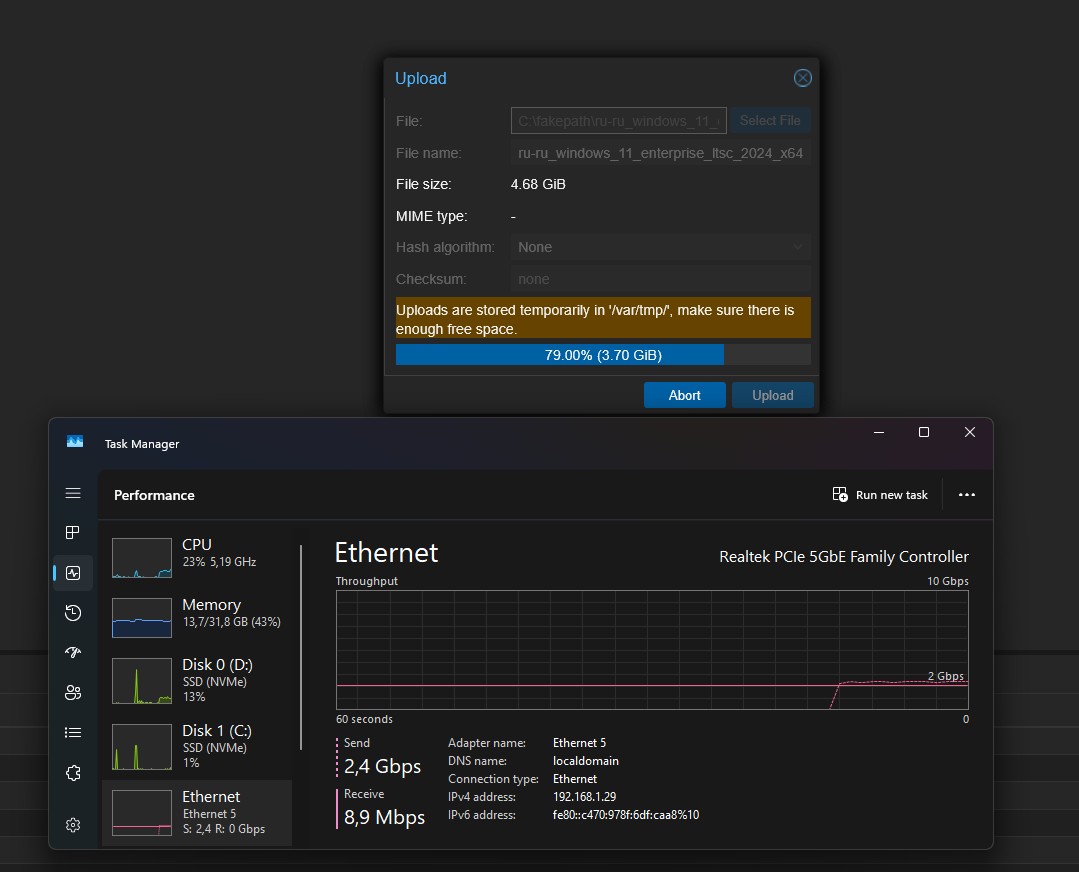Click the Upload dialog title
Viewport: 1079px width, 872px height.
pyautogui.click(x=420, y=78)
